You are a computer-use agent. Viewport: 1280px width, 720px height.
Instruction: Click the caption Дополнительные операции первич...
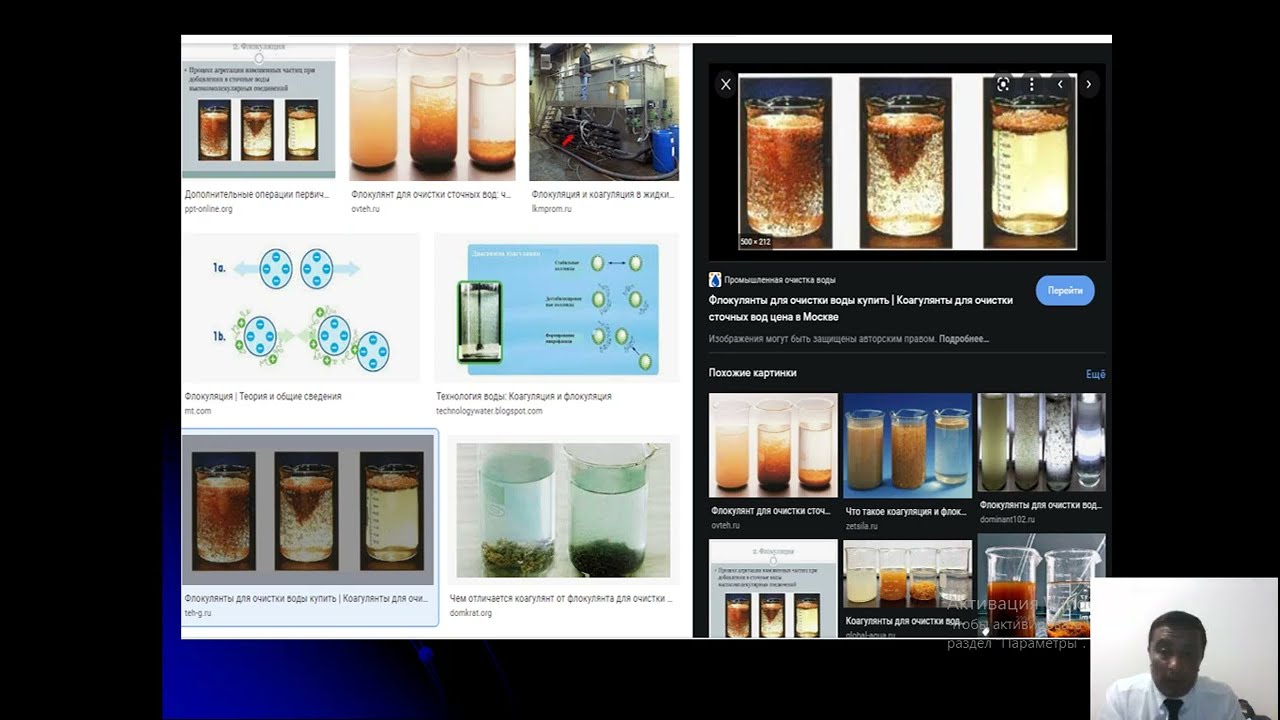257,195
